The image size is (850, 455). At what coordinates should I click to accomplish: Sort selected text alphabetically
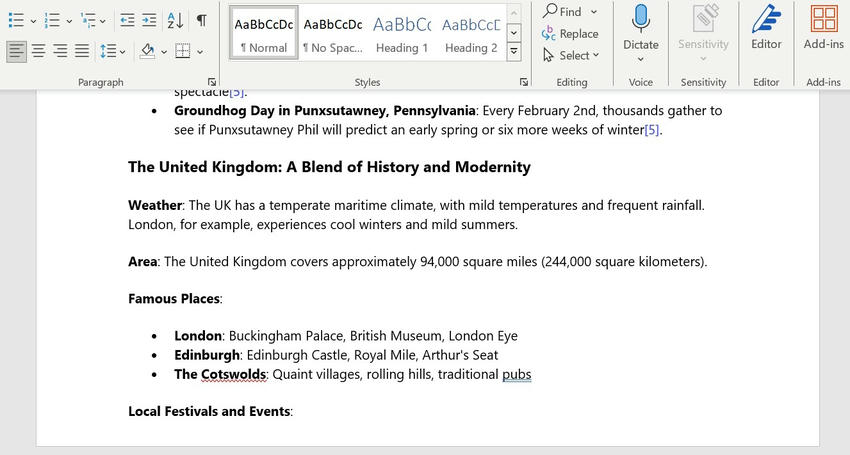175,21
